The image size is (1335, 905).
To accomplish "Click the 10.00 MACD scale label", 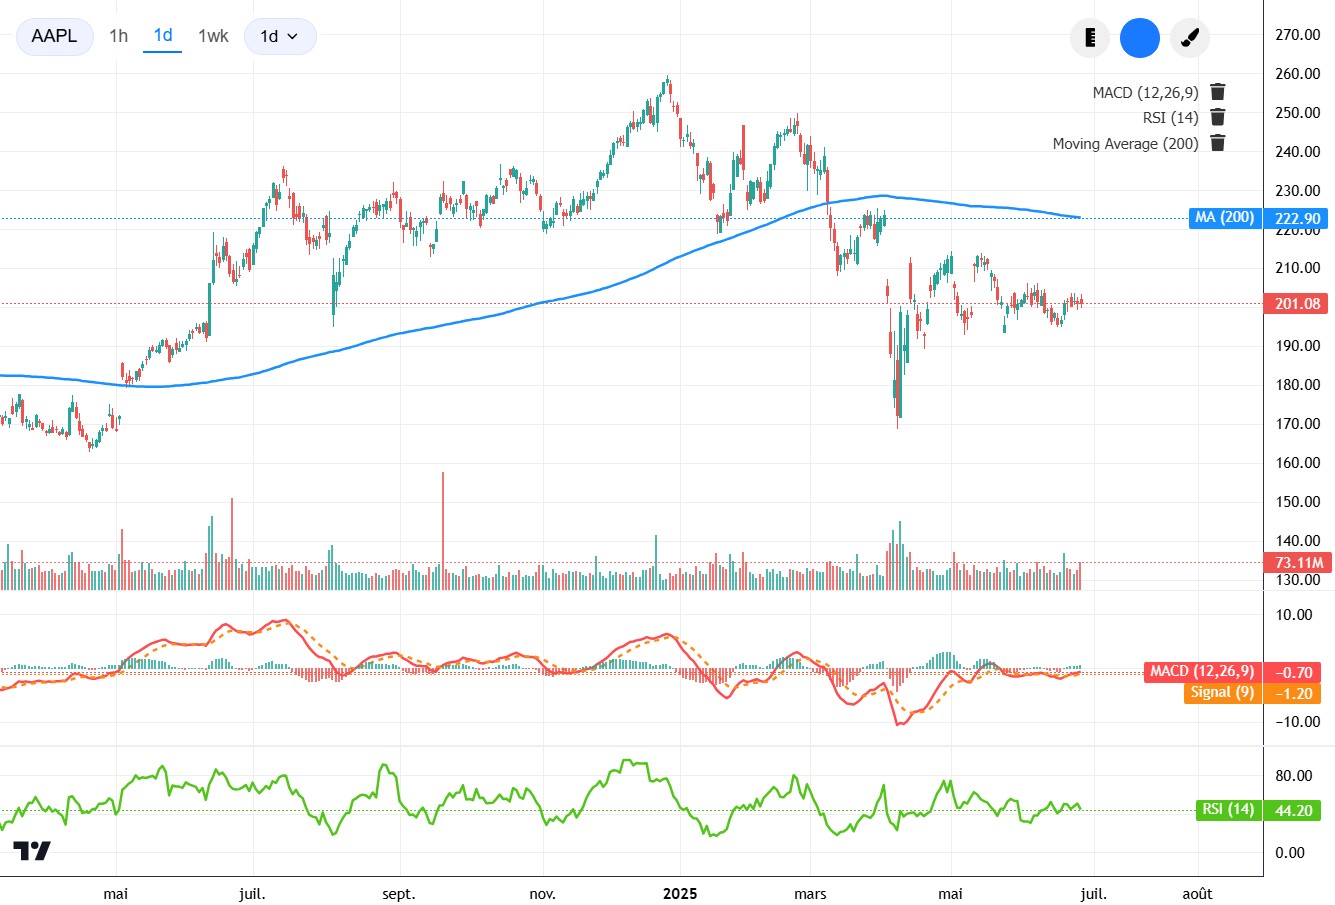I will (1294, 615).
